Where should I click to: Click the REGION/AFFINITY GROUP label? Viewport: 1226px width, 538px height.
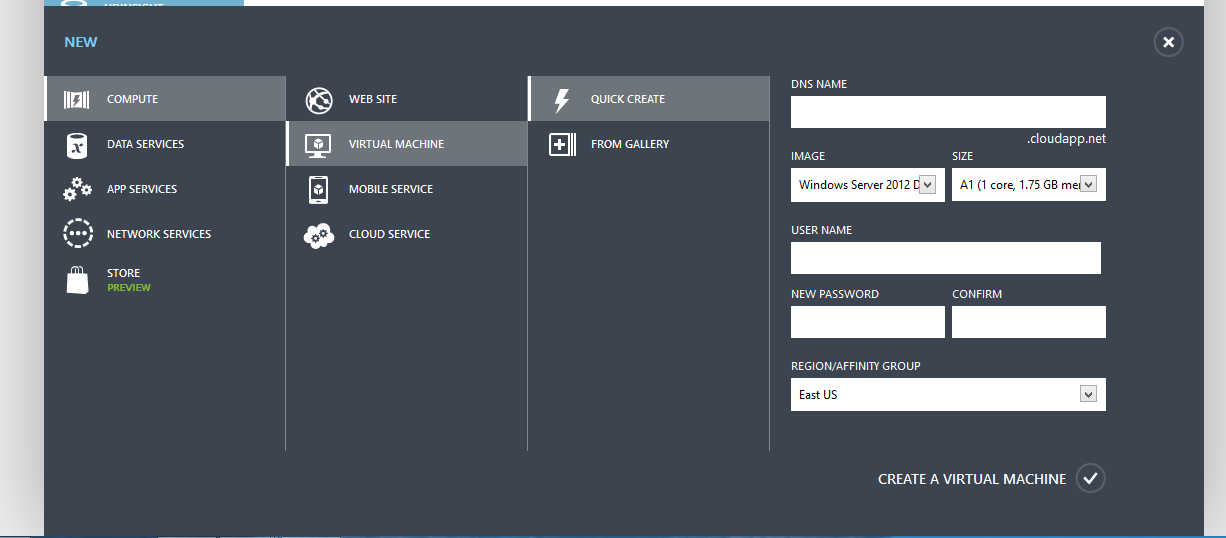pos(855,366)
